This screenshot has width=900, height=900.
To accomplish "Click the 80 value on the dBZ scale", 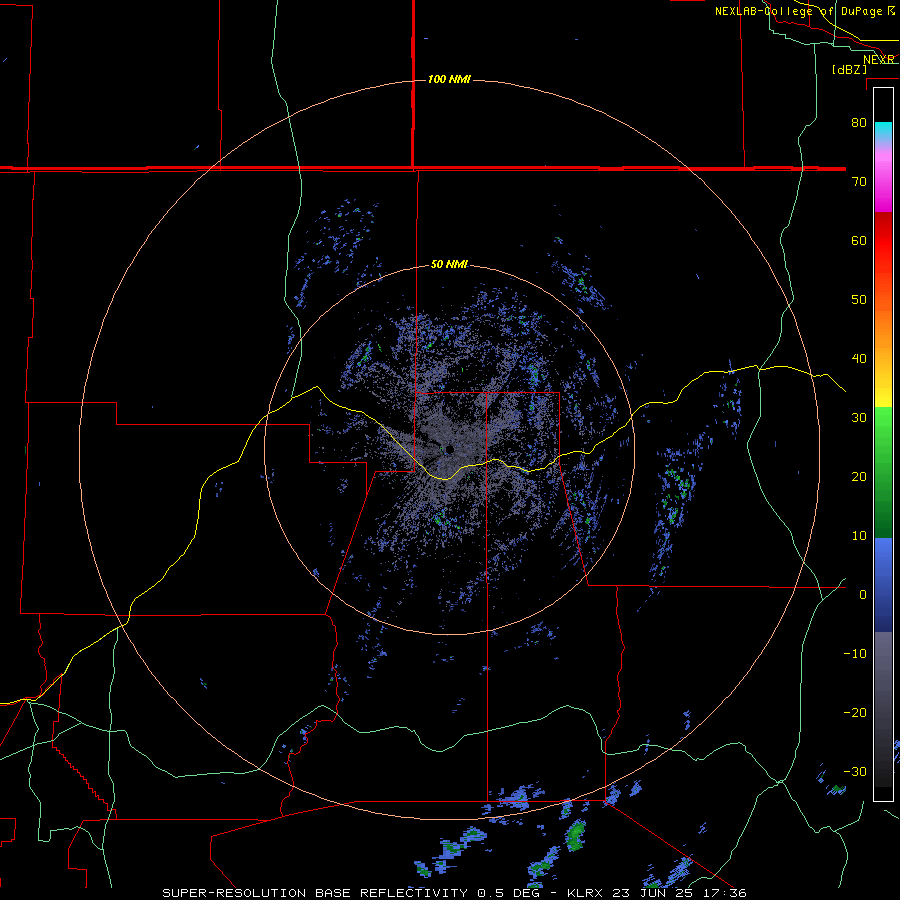I will click(x=859, y=122).
